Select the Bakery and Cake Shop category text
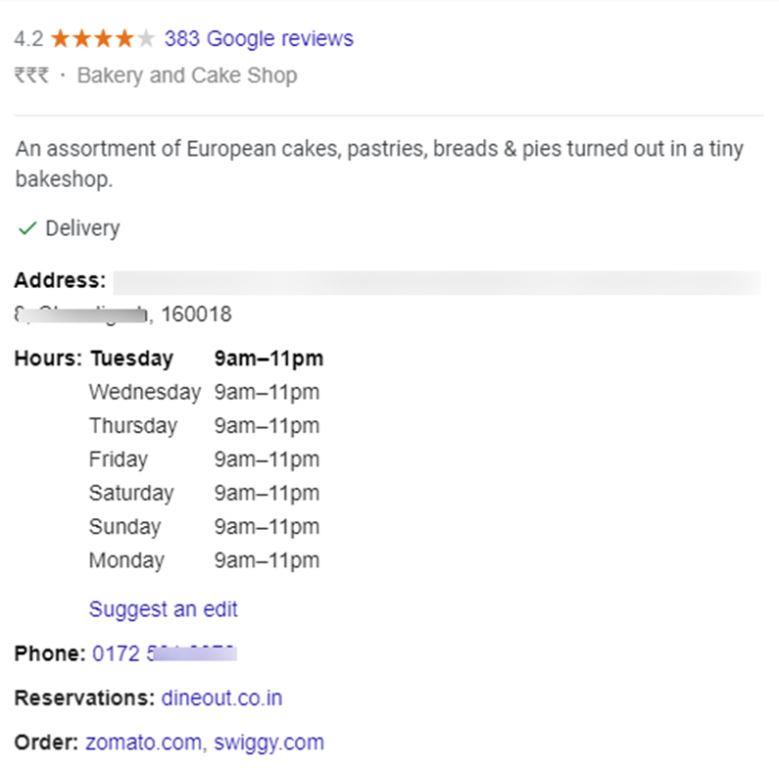Screen dimensions: 779x768 click(187, 75)
